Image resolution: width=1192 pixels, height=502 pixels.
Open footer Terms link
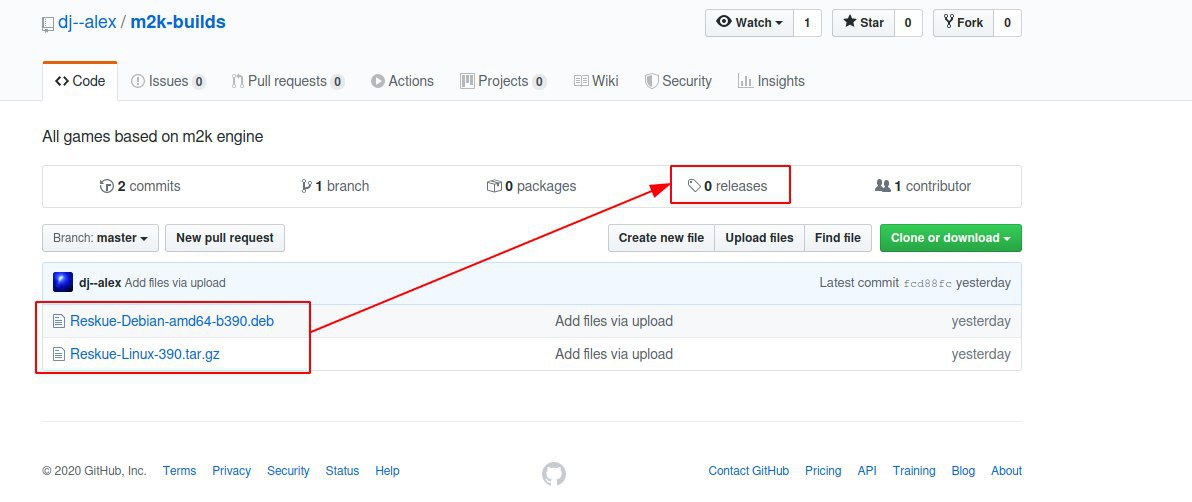pos(179,471)
